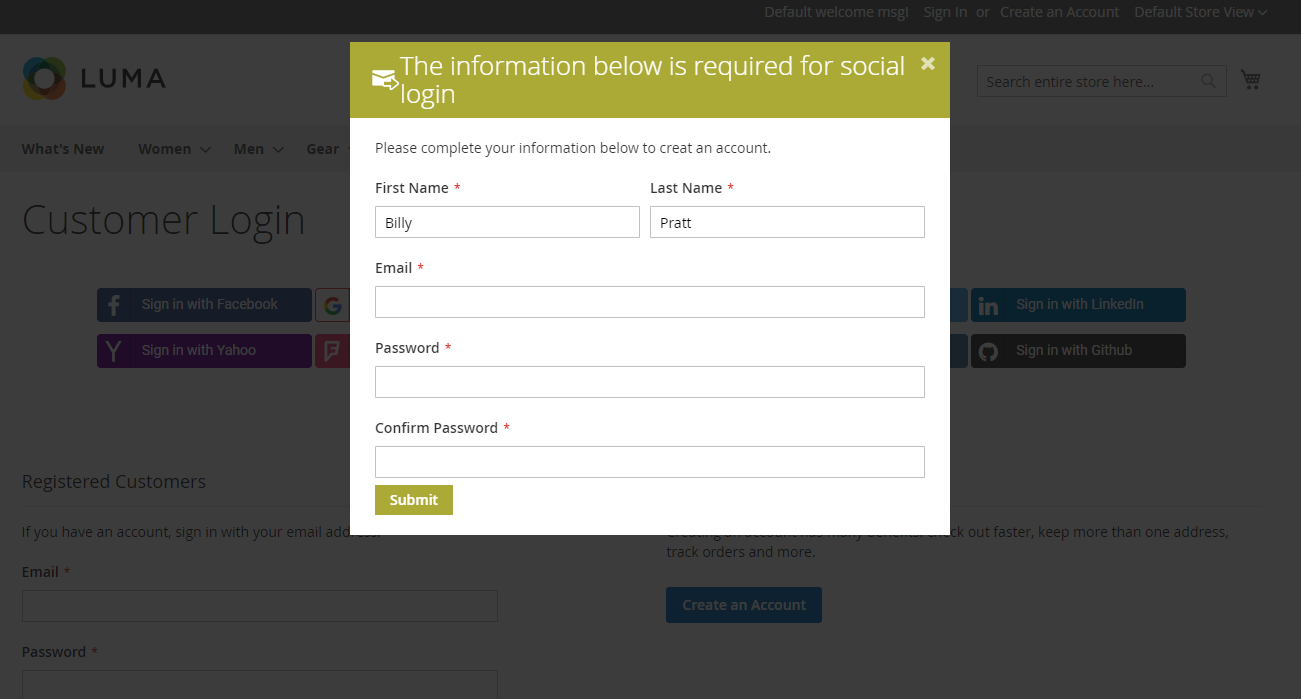Click the Confirm Password field
Image resolution: width=1301 pixels, height=699 pixels.
click(x=650, y=462)
